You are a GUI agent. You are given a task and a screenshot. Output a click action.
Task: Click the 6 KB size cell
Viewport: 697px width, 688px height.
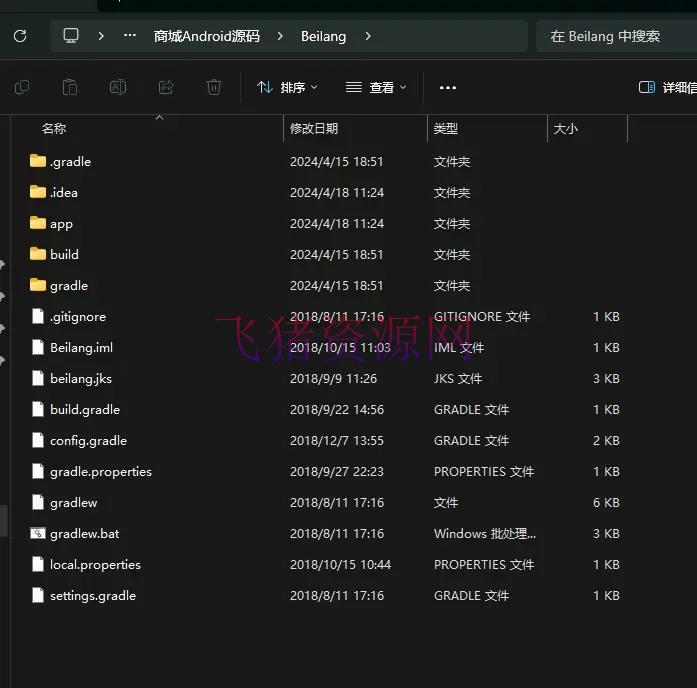pyautogui.click(x=606, y=502)
